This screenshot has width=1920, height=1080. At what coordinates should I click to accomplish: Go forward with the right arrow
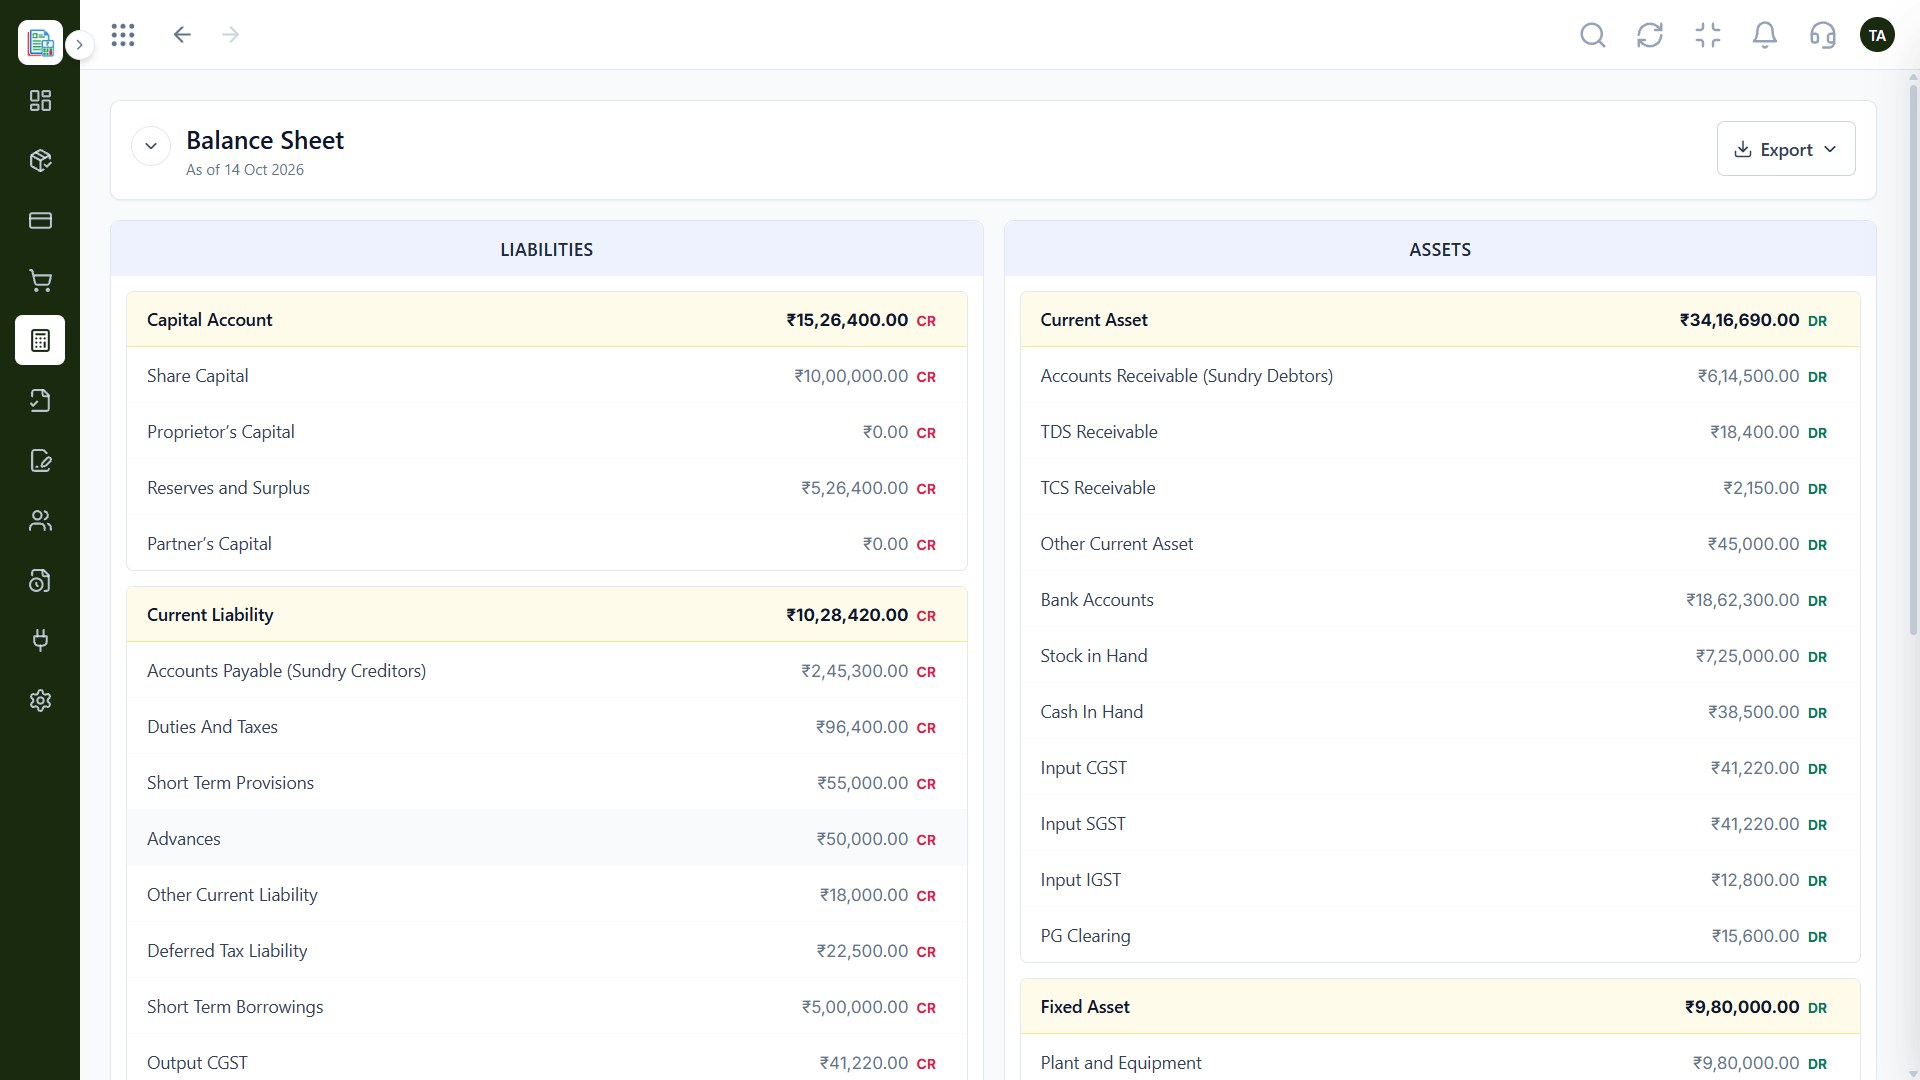pos(231,35)
